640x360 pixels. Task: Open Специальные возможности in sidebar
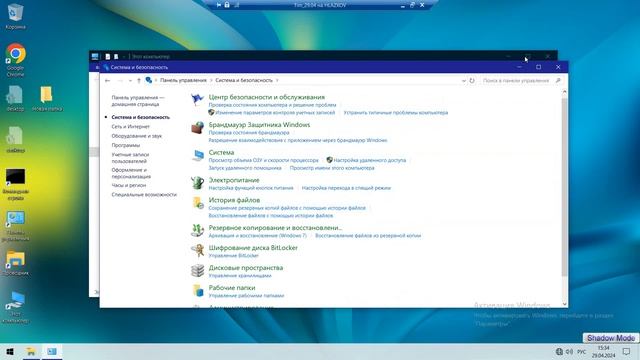point(144,195)
